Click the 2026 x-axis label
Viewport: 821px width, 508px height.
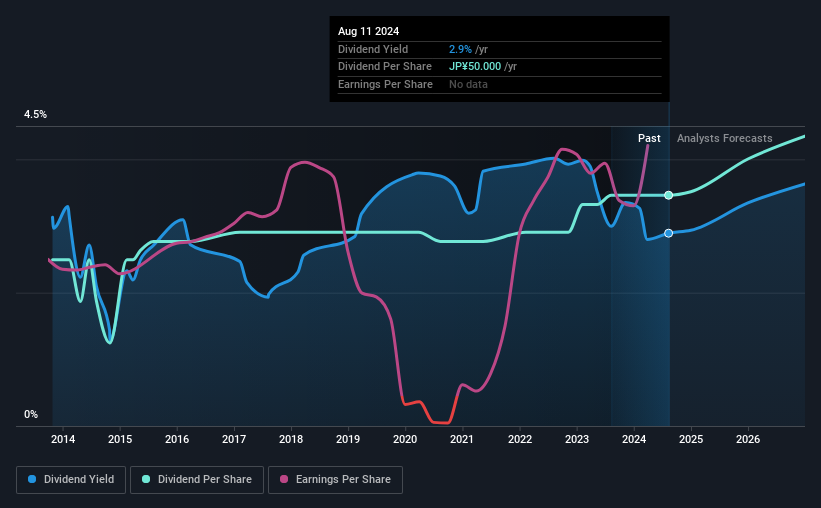pos(748,439)
